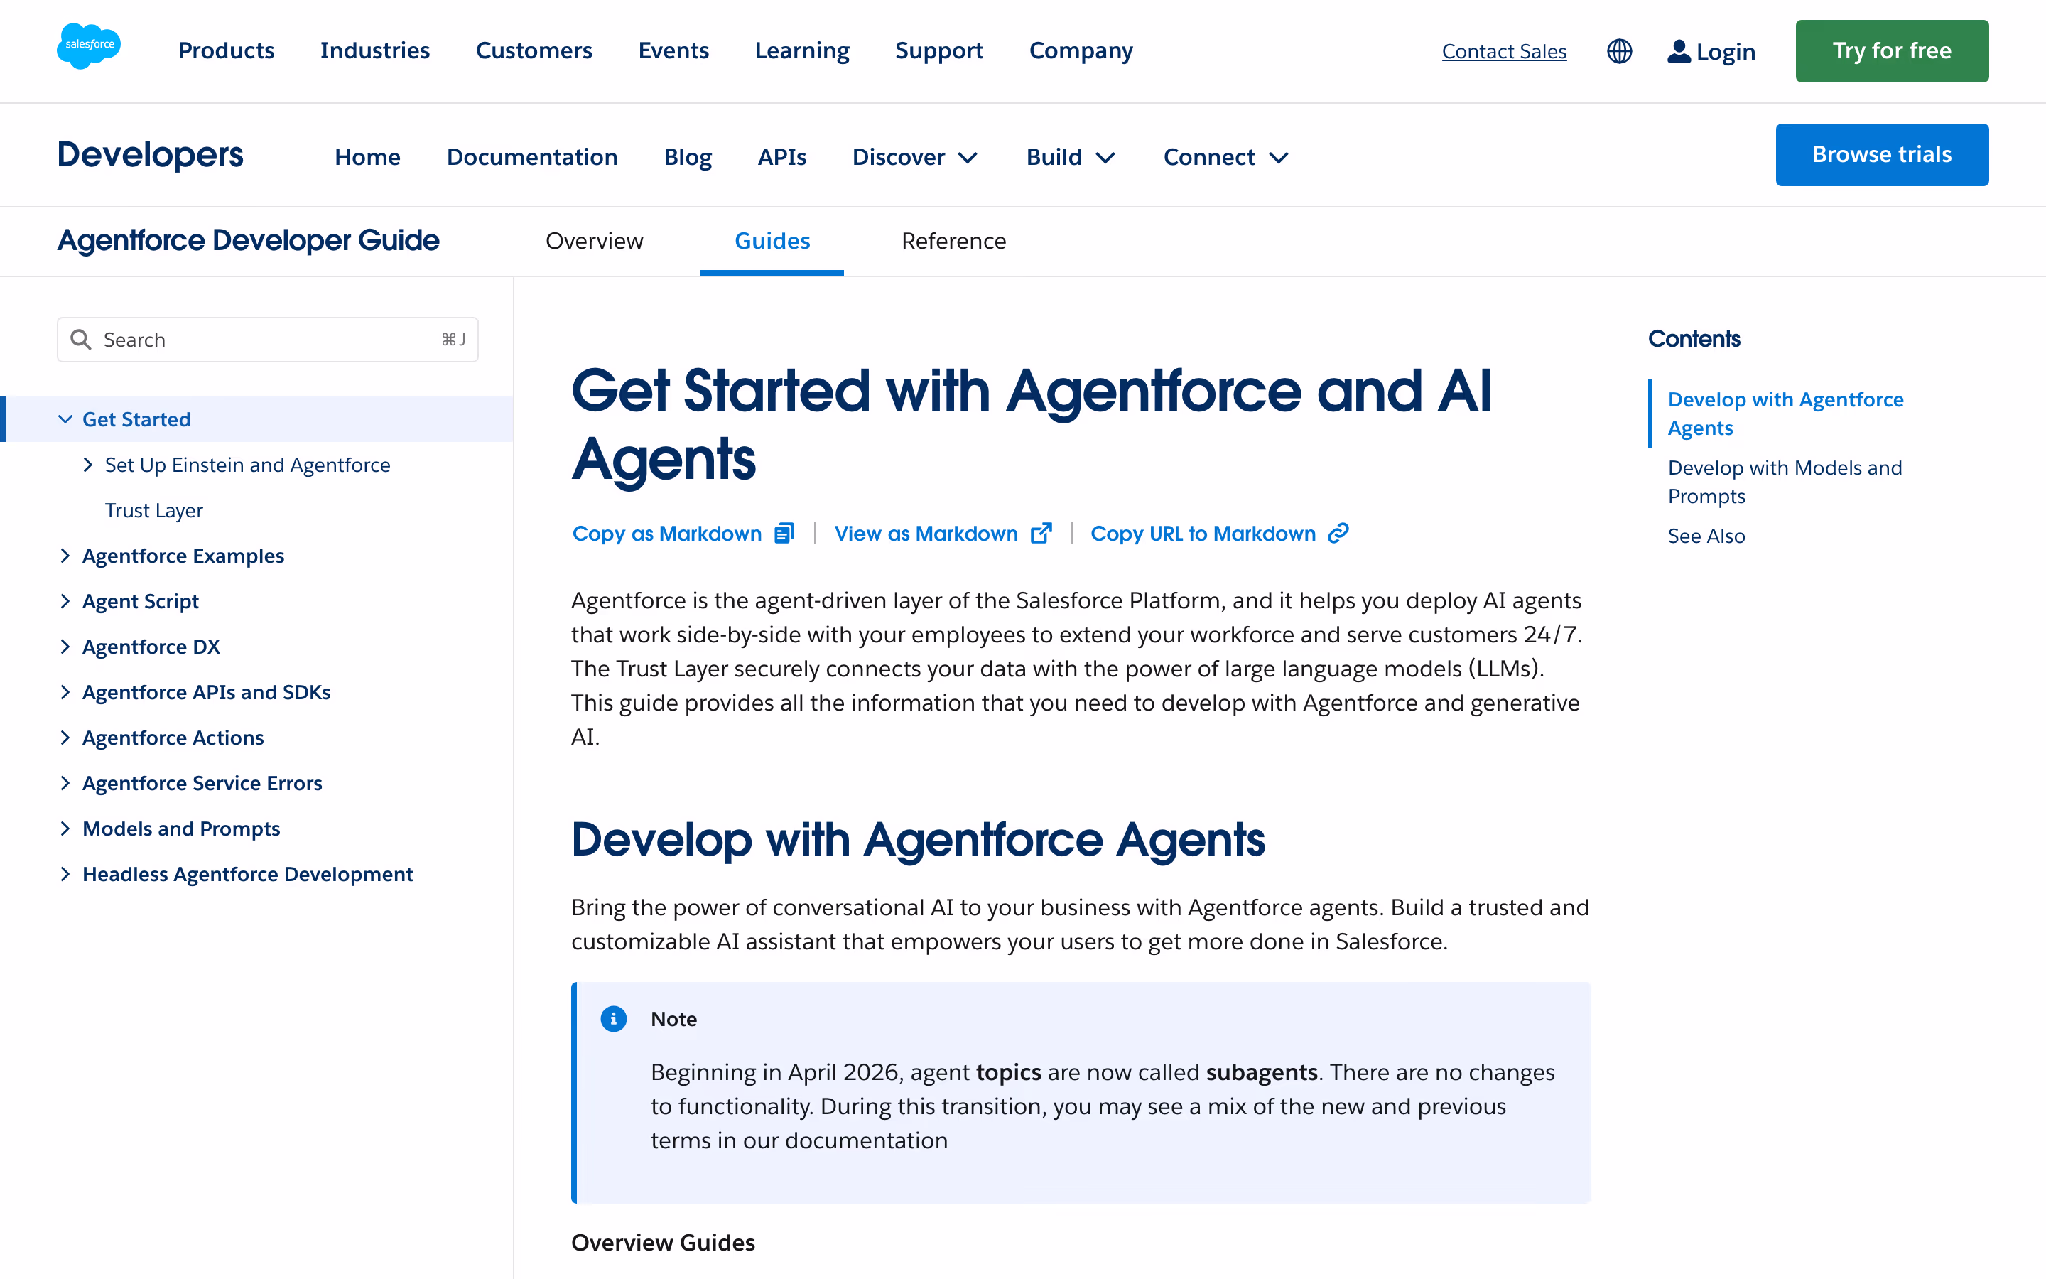
Task: Open the globe language selector
Action: (x=1619, y=51)
